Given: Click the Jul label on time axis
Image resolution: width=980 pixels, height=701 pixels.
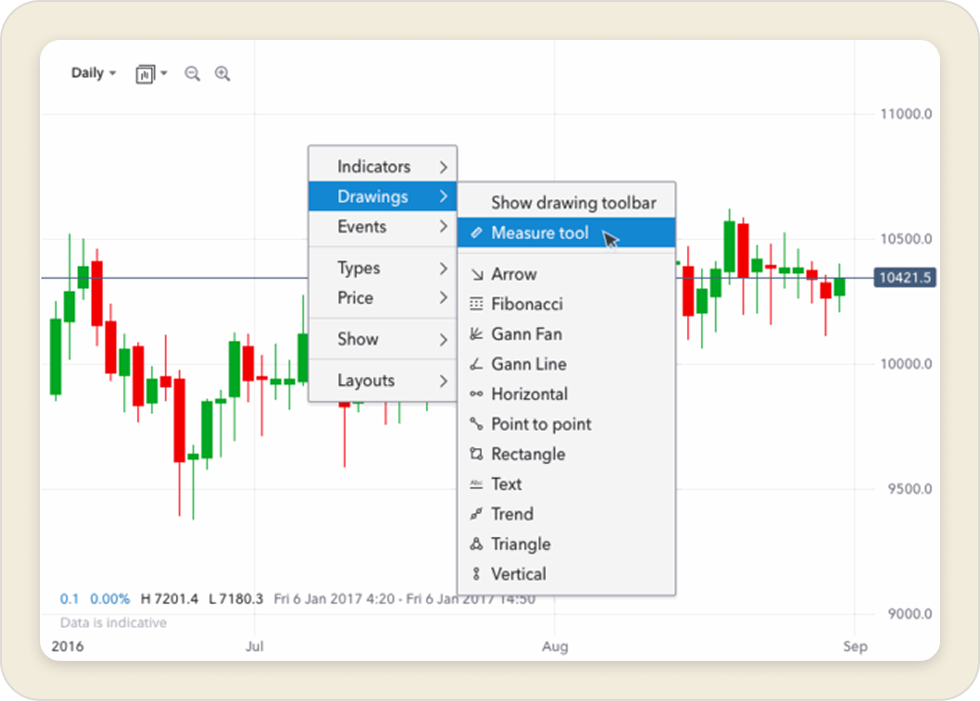Looking at the screenshot, I should 254,646.
